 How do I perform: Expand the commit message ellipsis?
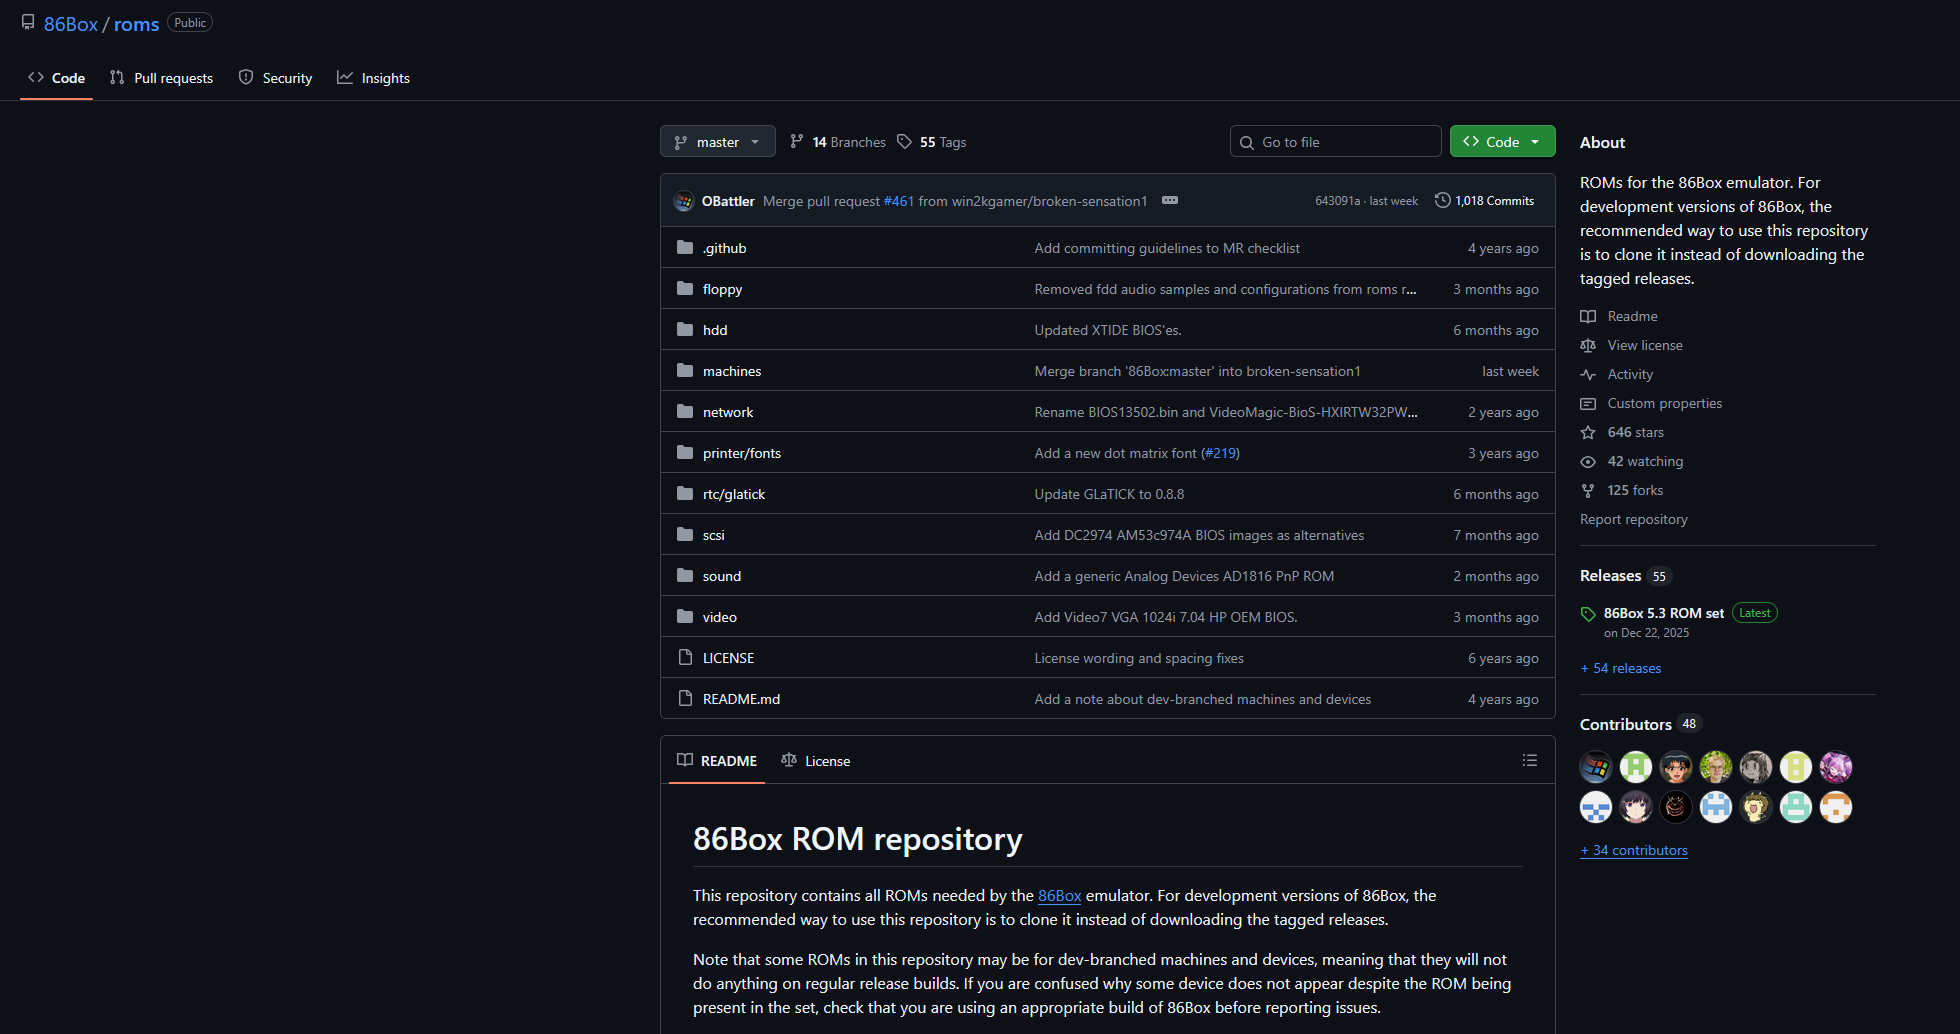(1170, 201)
